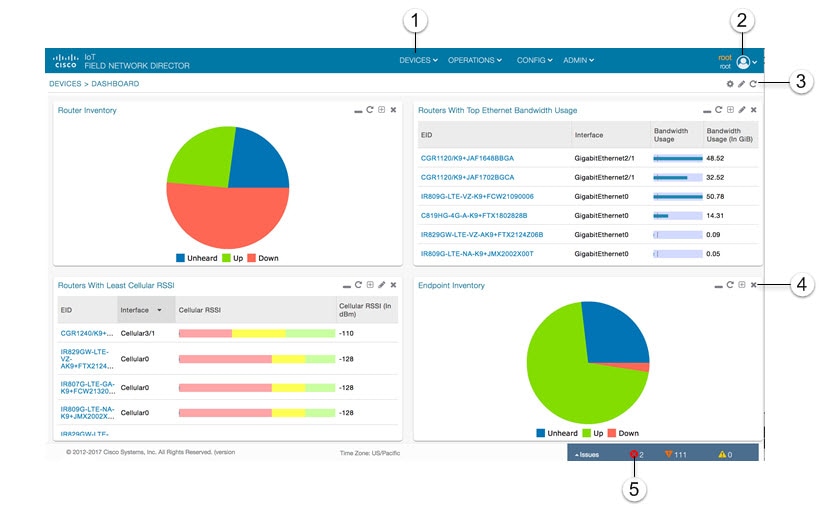Toggle Down in Router Inventory legend
The width and height of the screenshot is (819, 507).
pyautogui.click(x=263, y=258)
